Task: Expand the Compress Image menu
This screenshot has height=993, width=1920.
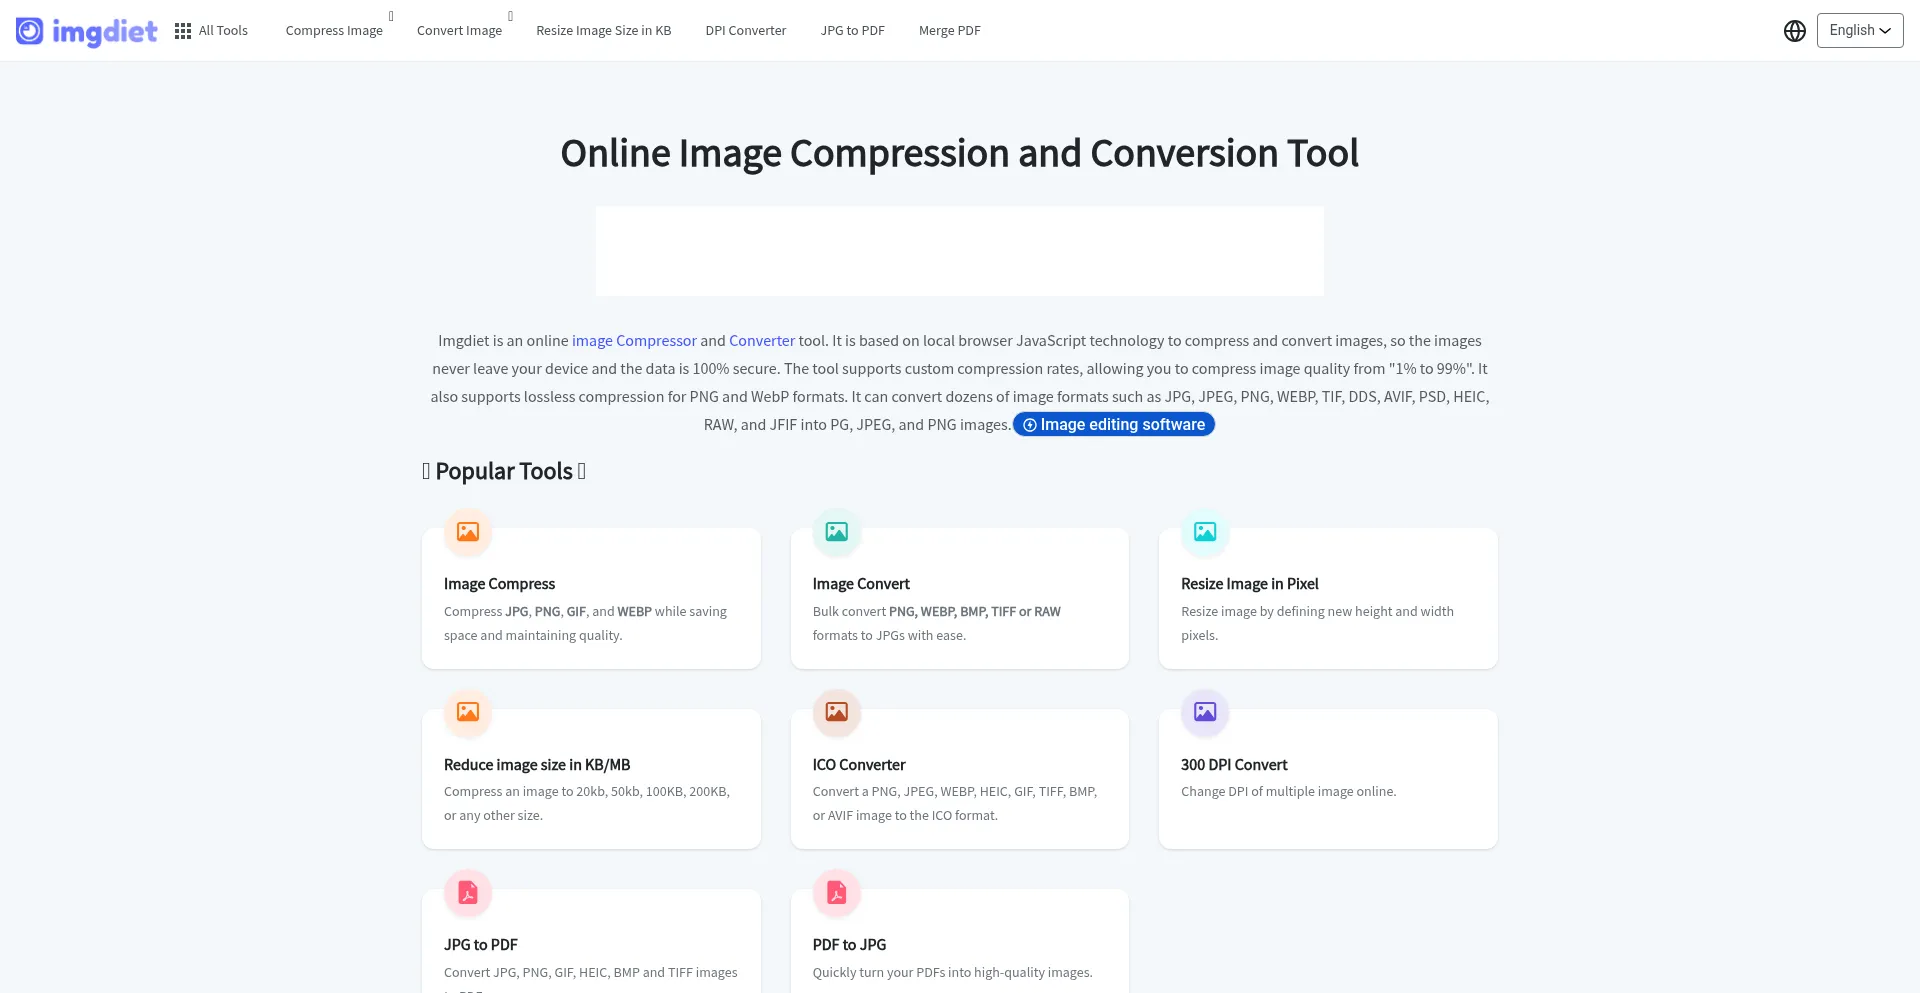Action: tap(334, 31)
